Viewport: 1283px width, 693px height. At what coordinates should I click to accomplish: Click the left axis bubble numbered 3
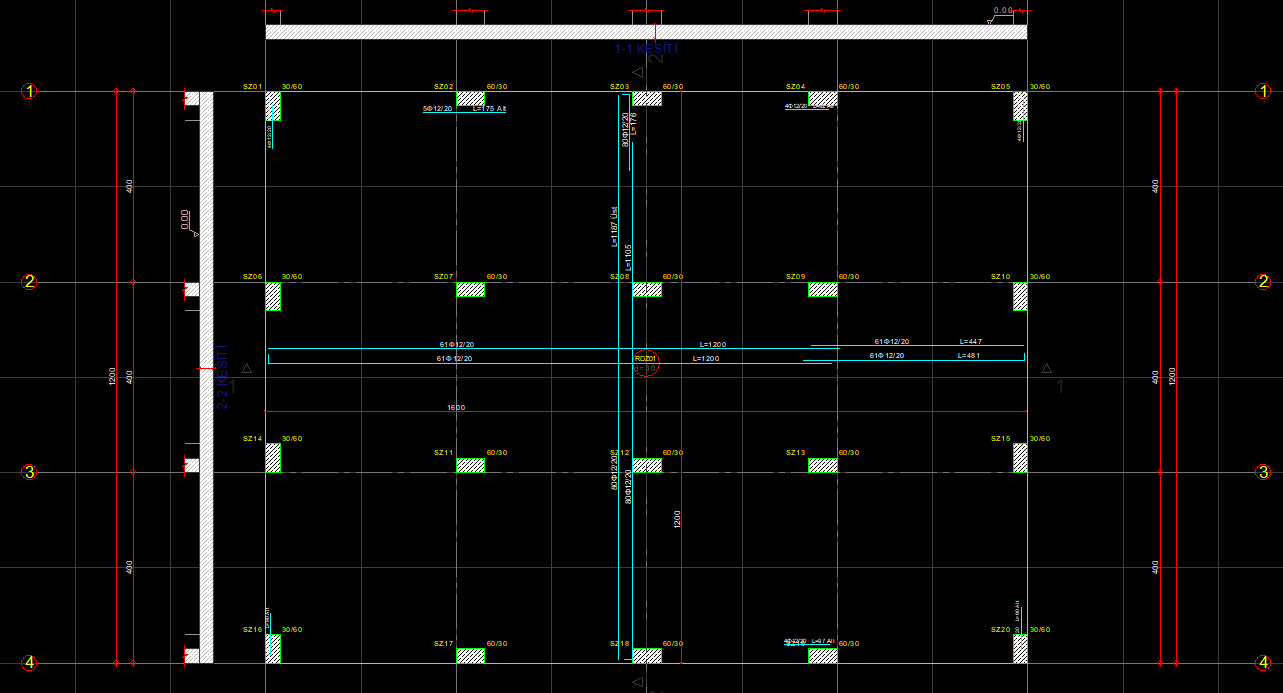point(29,472)
